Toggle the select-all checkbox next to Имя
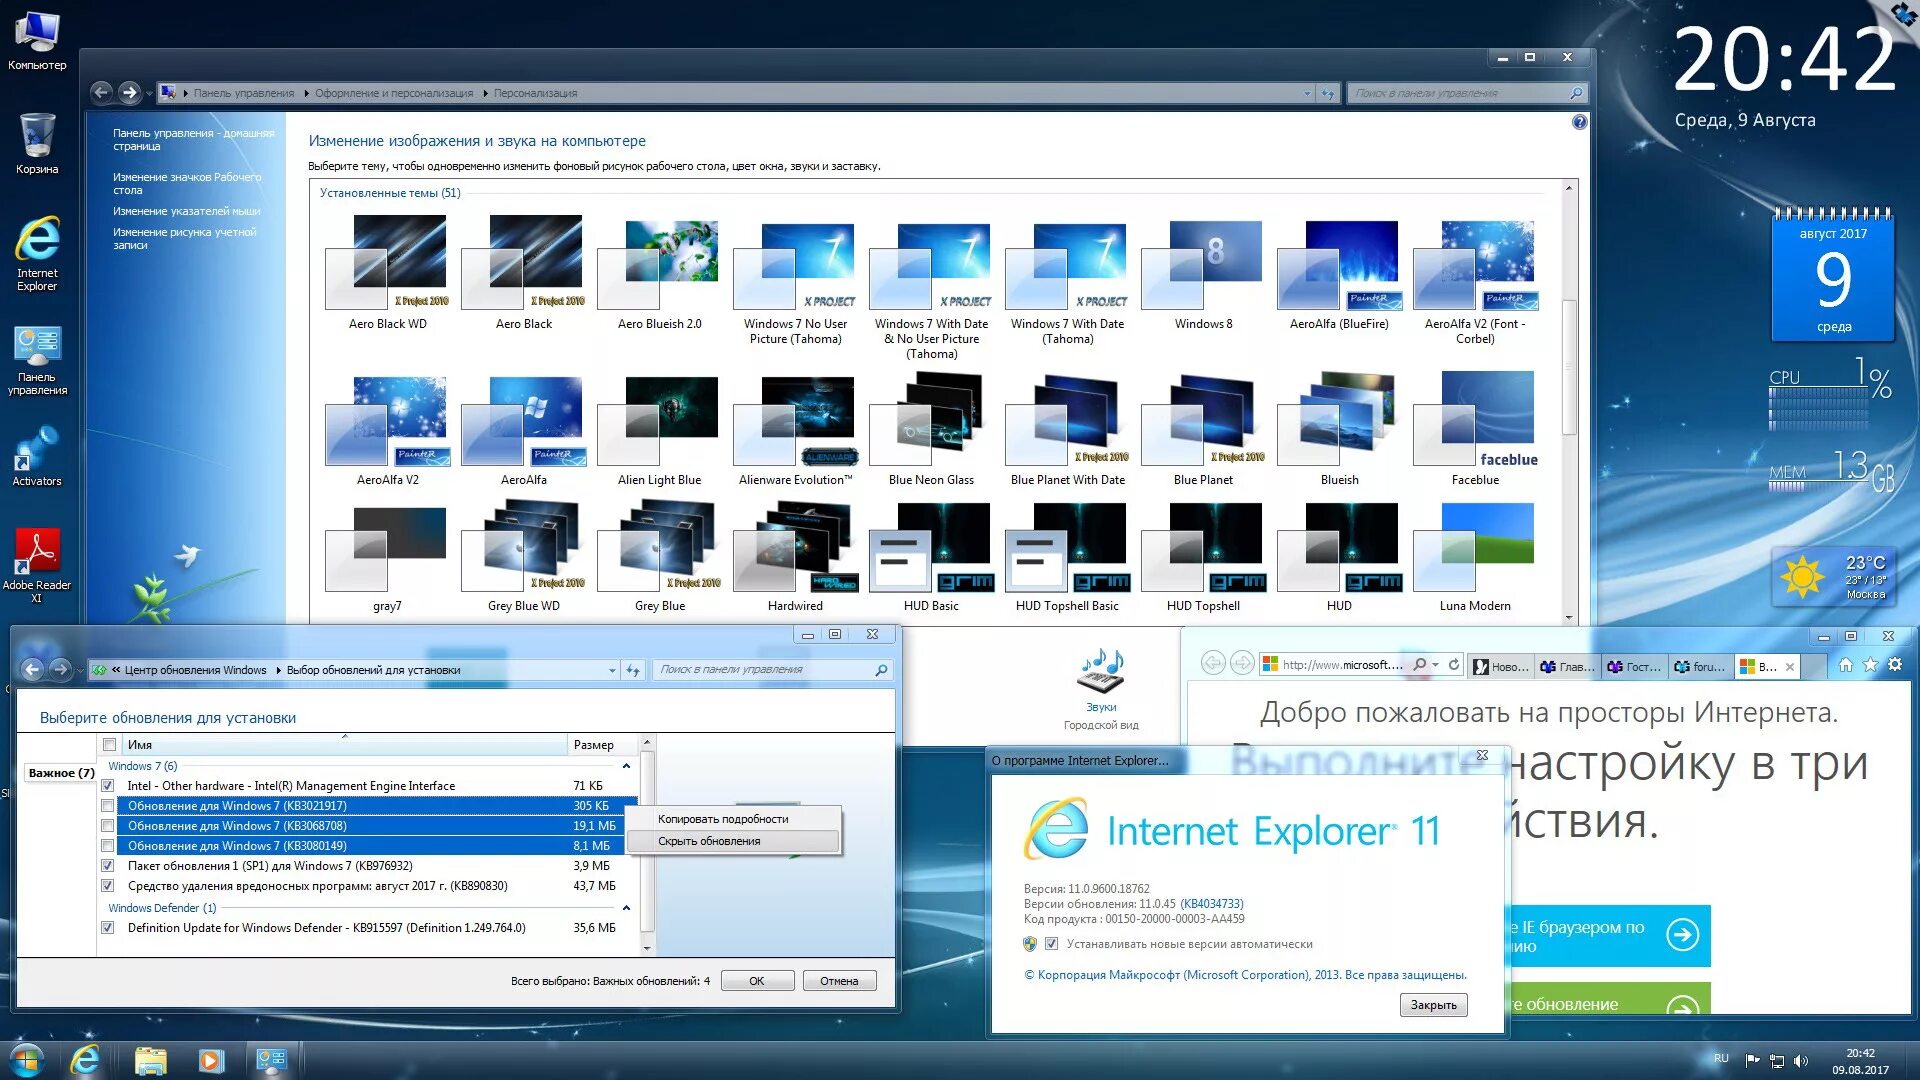The height and width of the screenshot is (1080, 1920). (109, 745)
